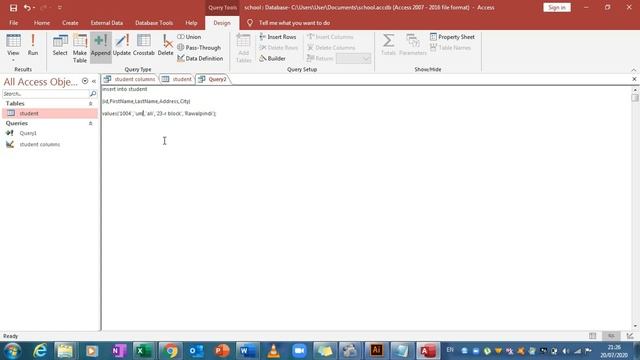Image resolution: width=640 pixels, height=360 pixels.
Task: Open View button dropdown arrow
Action: tap(13, 60)
